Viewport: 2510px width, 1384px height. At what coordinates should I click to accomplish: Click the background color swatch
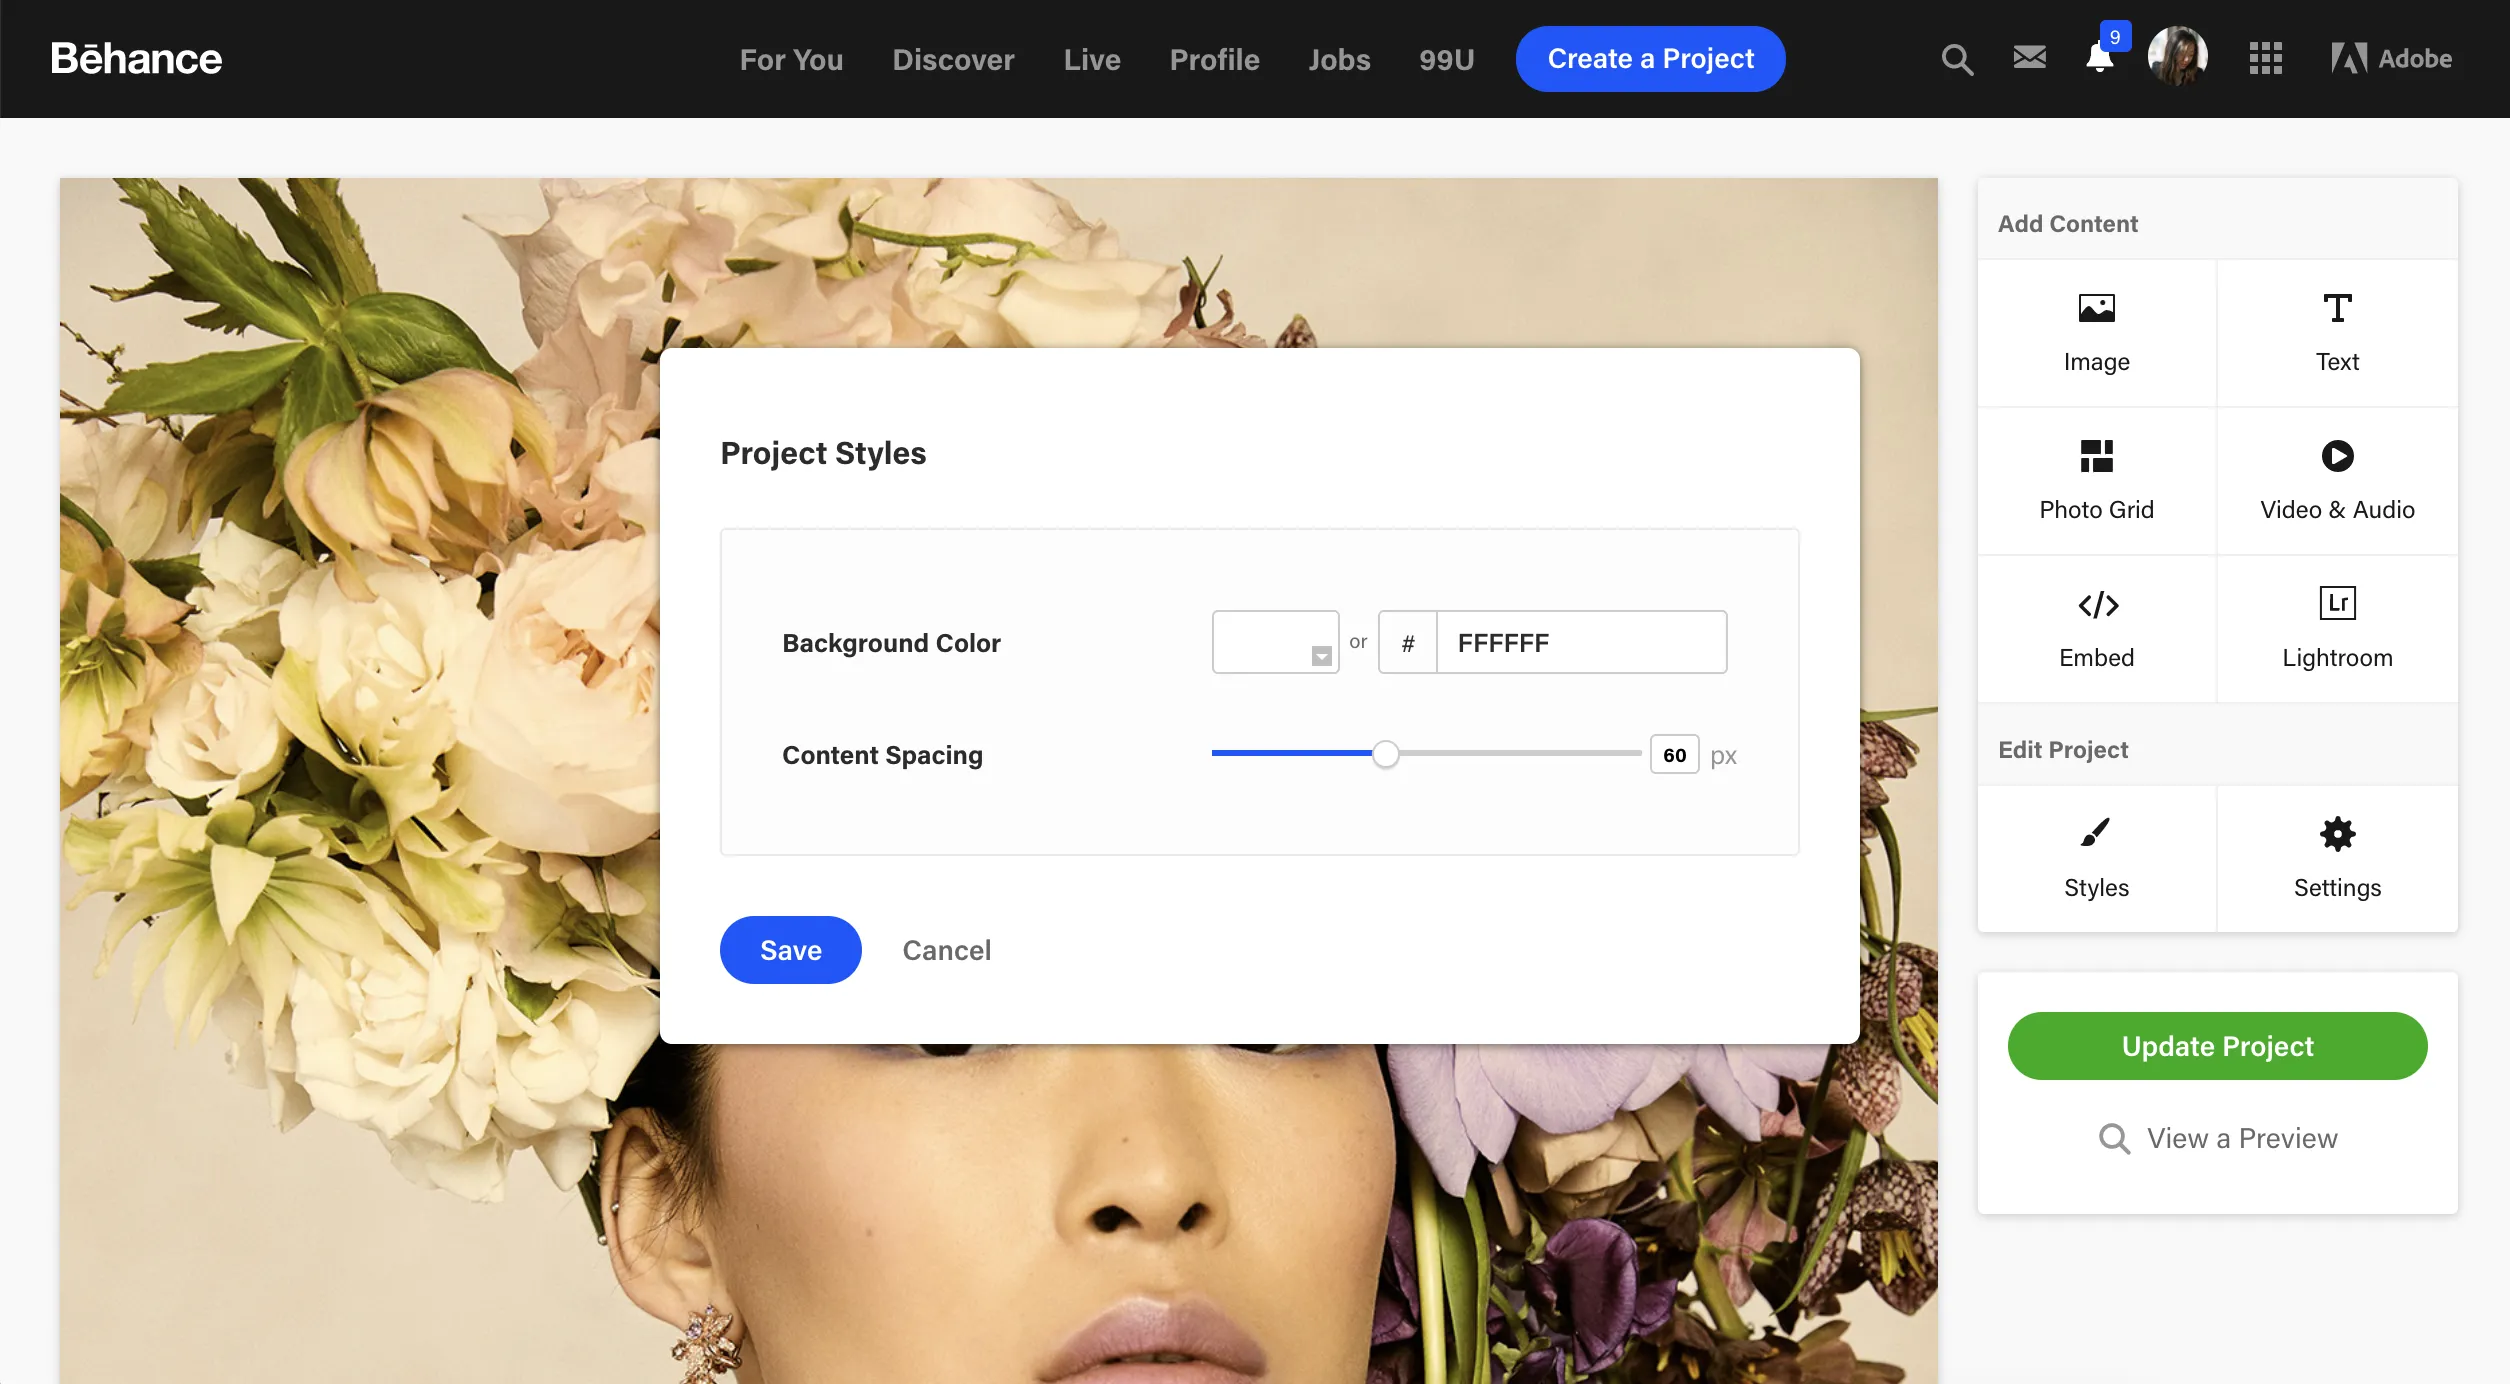pos(1275,641)
